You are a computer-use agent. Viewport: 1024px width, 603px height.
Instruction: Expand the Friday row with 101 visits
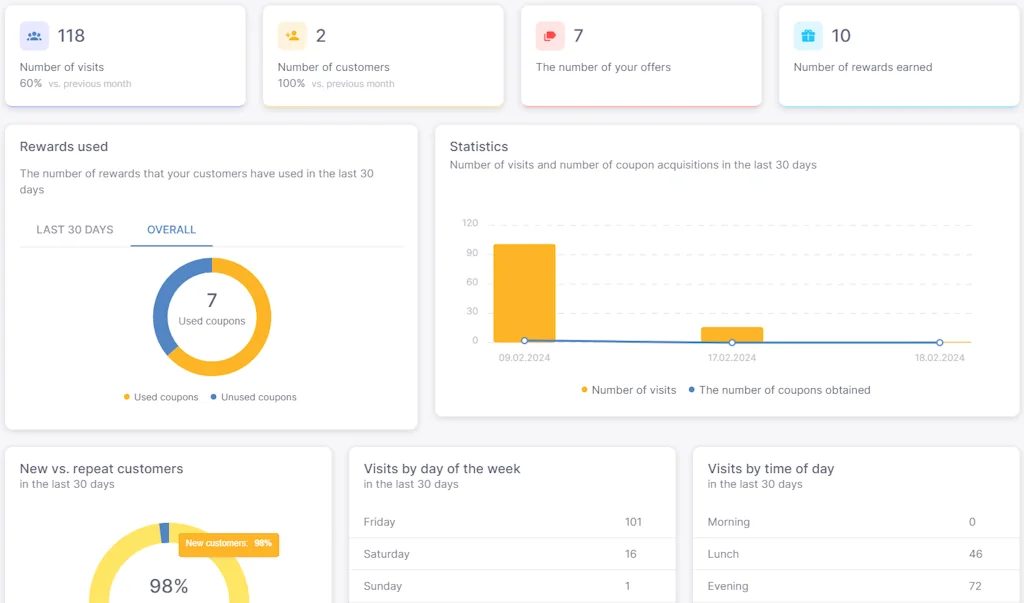pyautogui.click(x=512, y=521)
